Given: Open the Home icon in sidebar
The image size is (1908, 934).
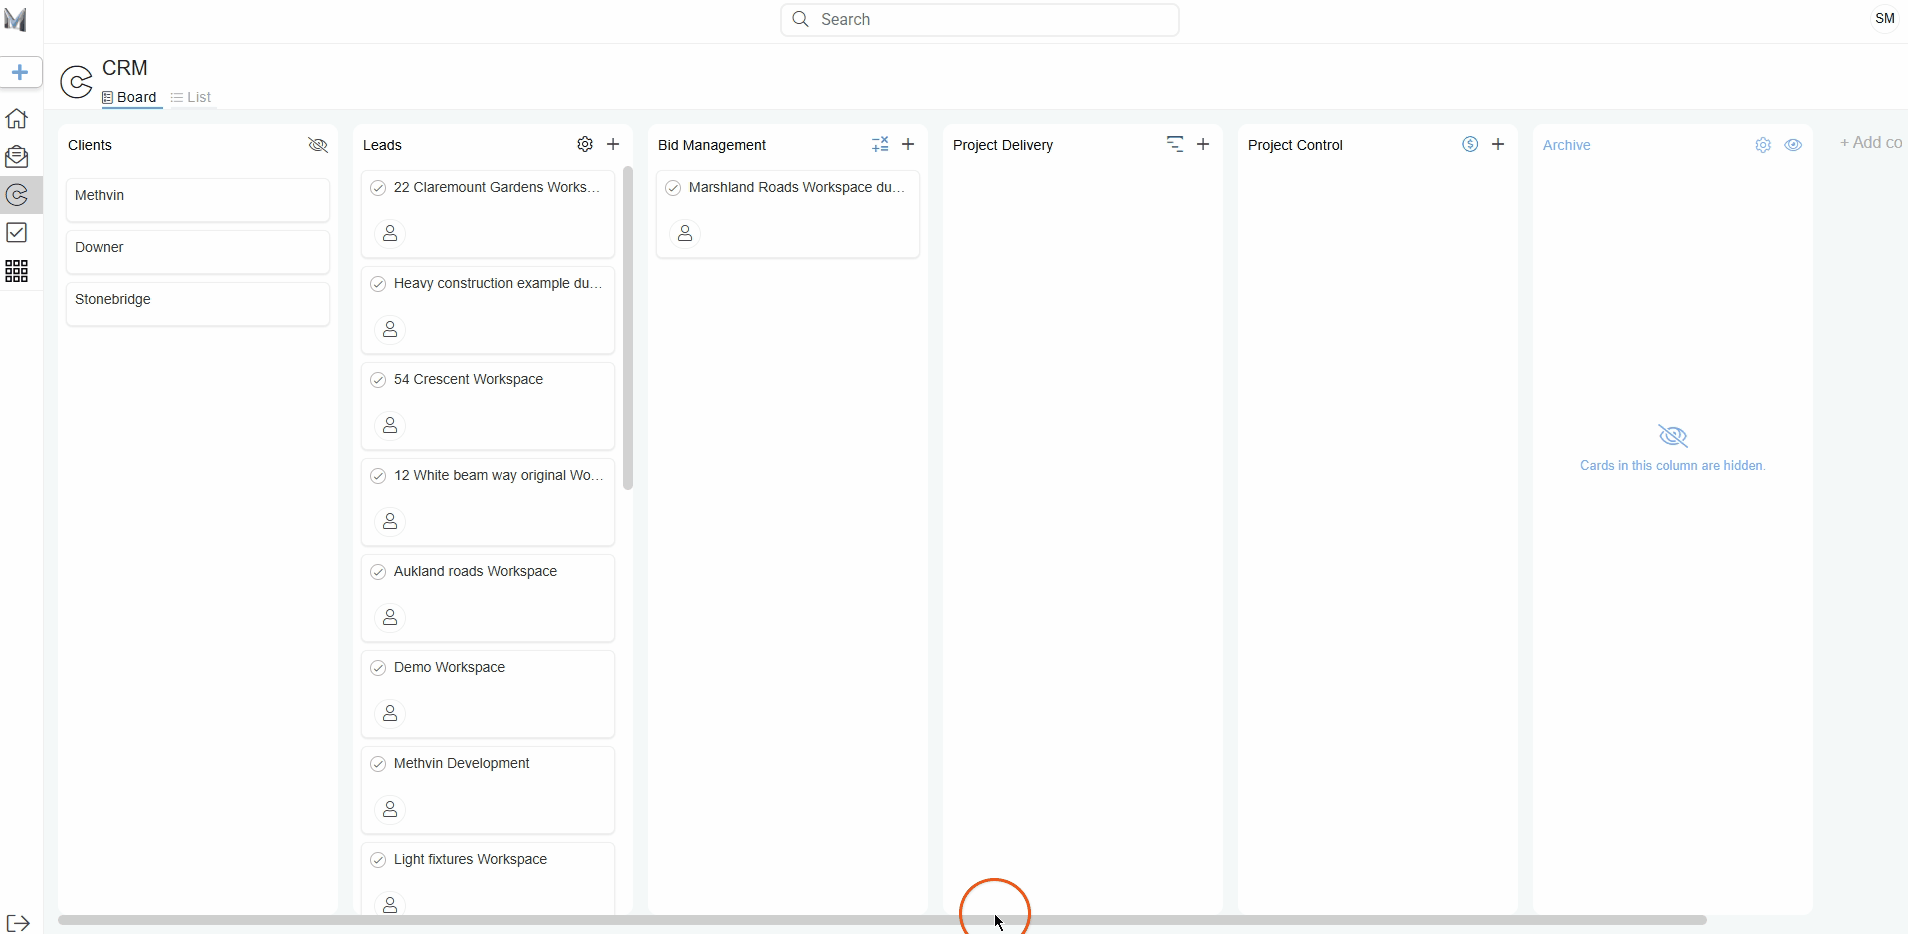Looking at the screenshot, I should [17, 118].
